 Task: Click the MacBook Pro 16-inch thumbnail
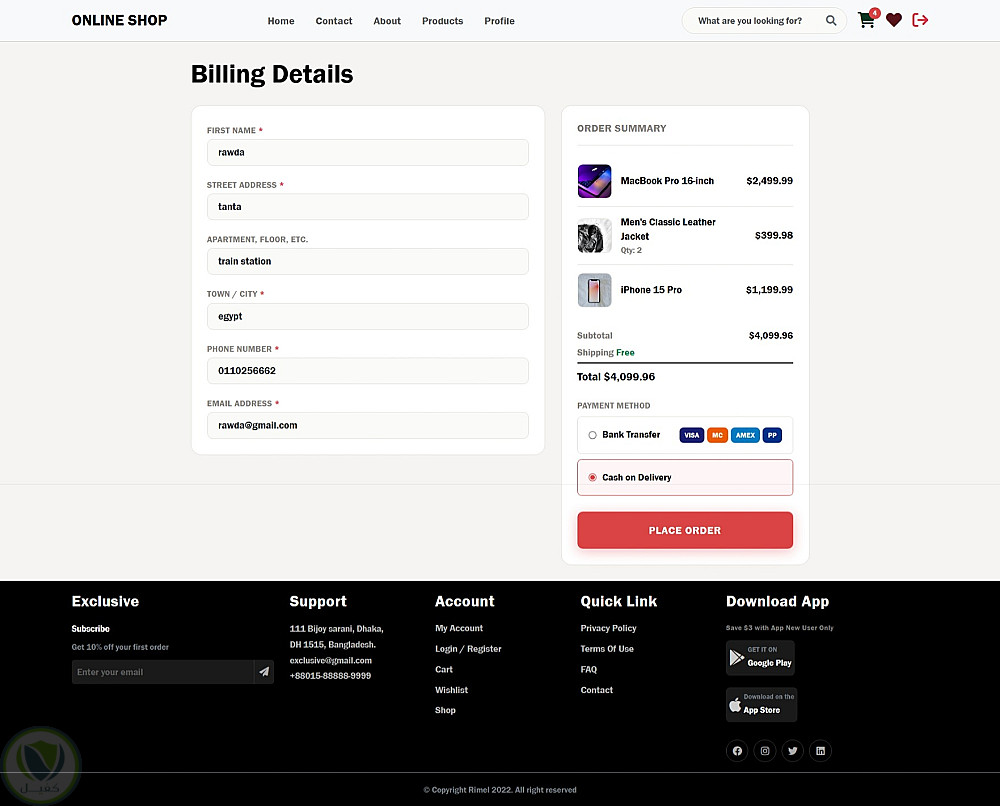tap(594, 181)
